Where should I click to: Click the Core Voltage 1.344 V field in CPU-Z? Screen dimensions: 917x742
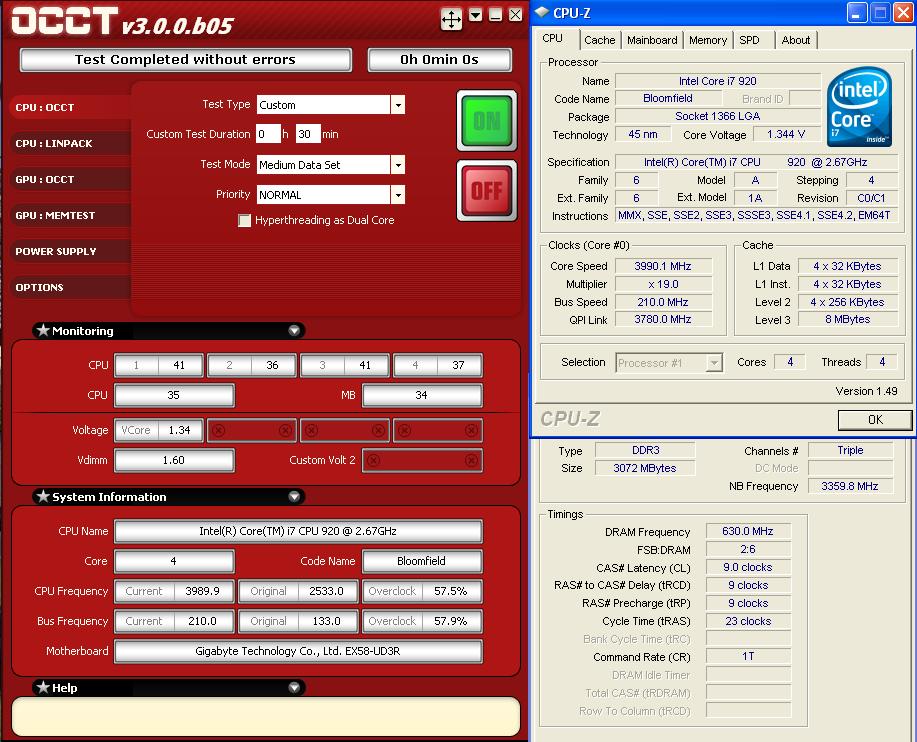787,134
